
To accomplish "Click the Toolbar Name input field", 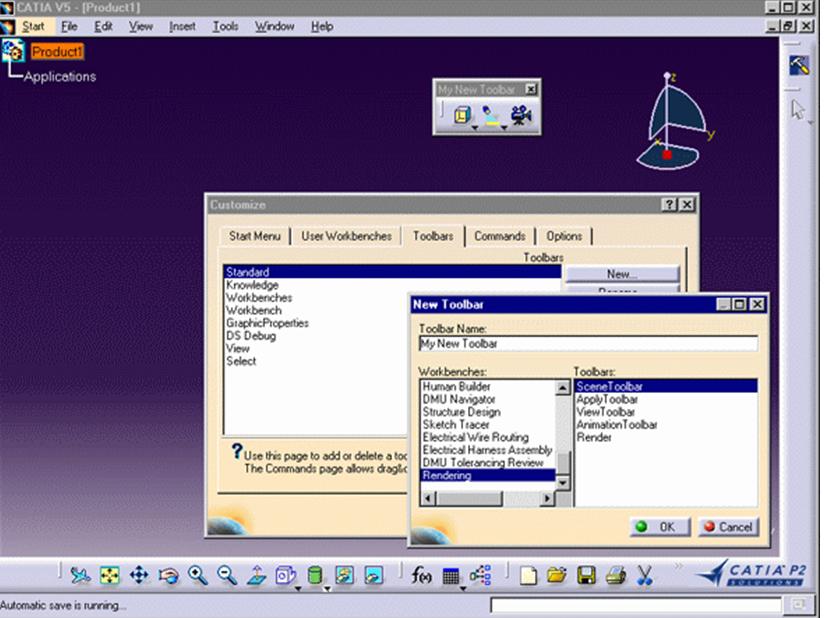I will tap(588, 344).
